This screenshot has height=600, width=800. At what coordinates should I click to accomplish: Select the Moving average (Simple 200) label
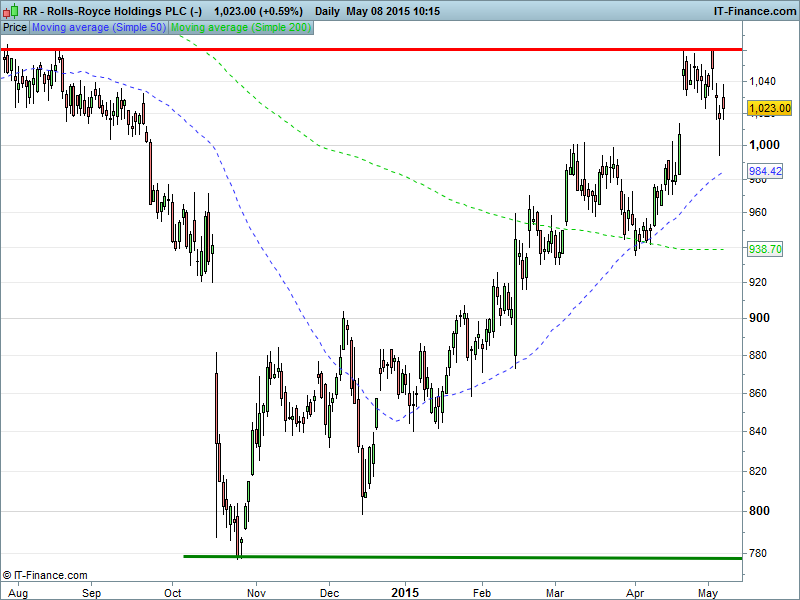(241, 28)
